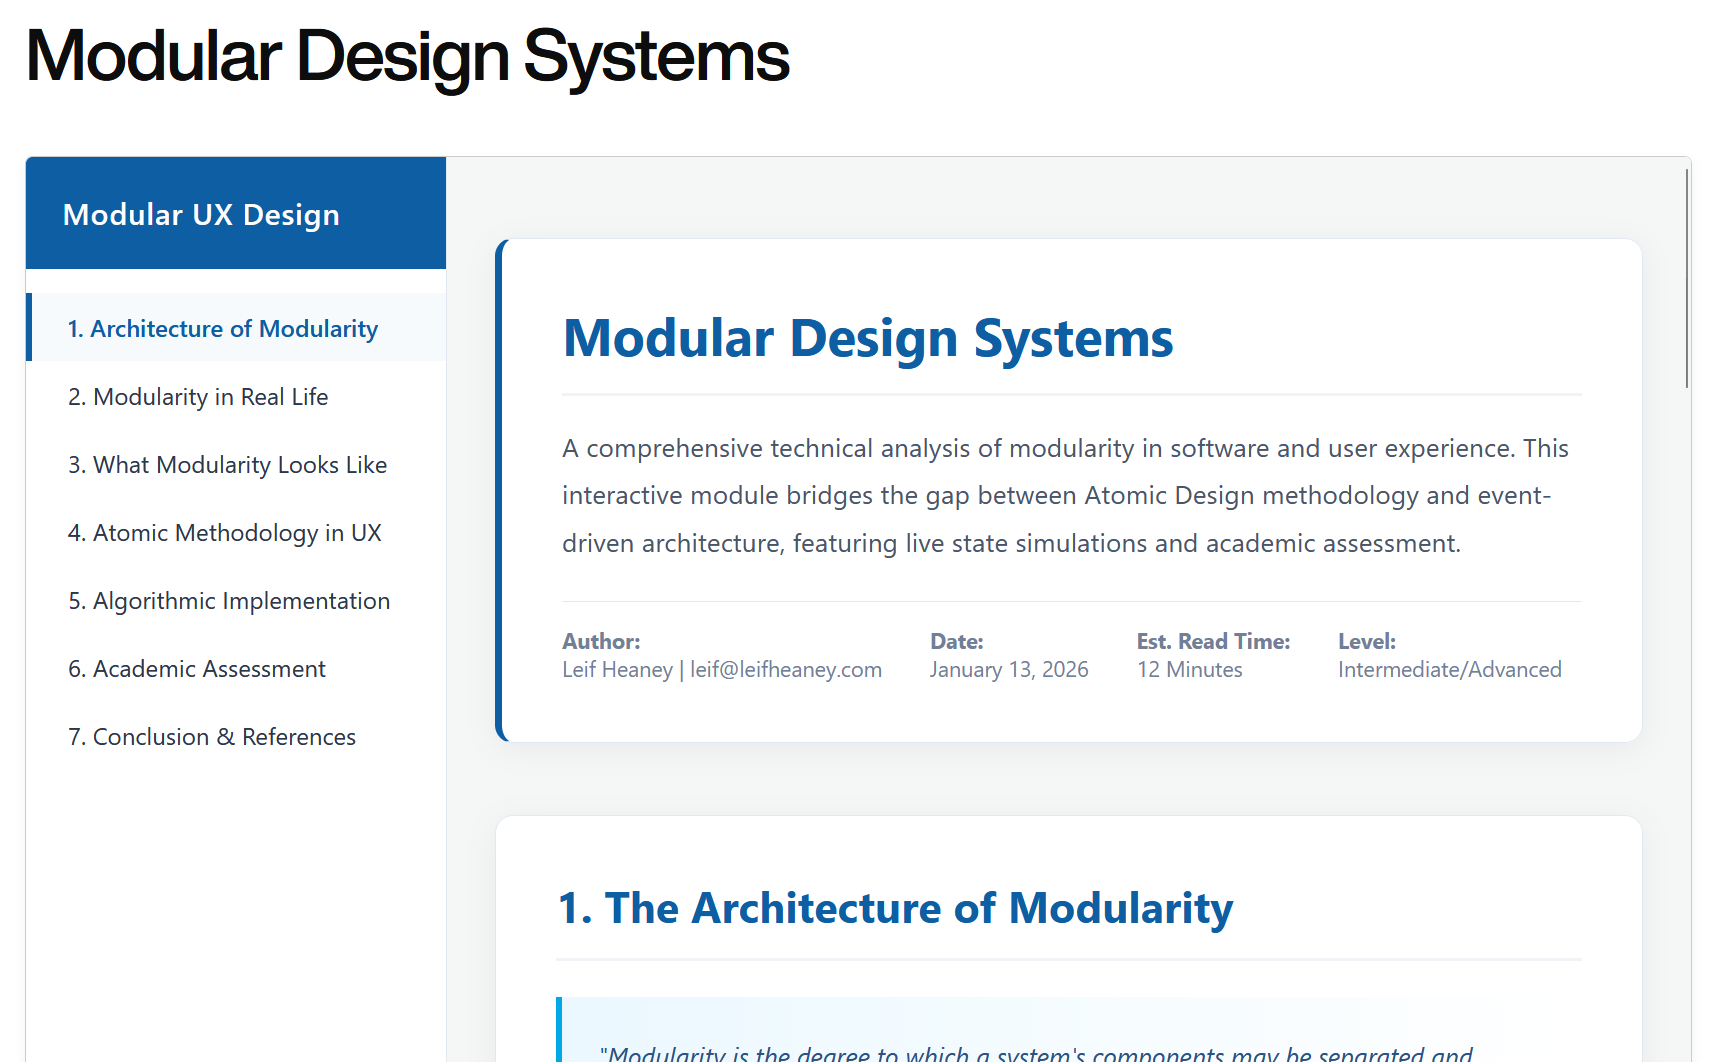Viewport: 1710px width, 1062px height.
Task: Click the article description paragraph
Action: pyautogui.click(x=1065, y=495)
